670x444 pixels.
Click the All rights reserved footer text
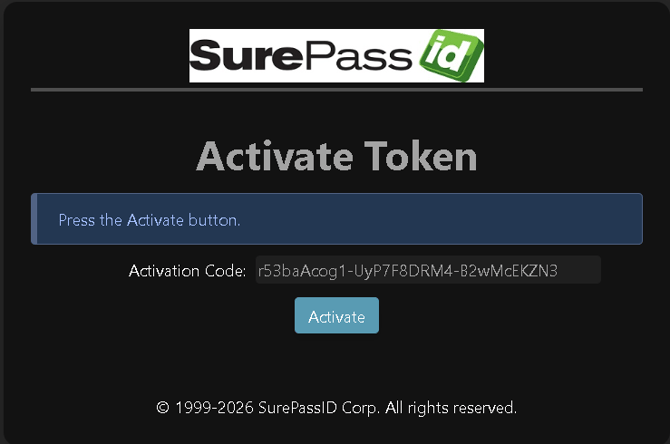(x=451, y=408)
